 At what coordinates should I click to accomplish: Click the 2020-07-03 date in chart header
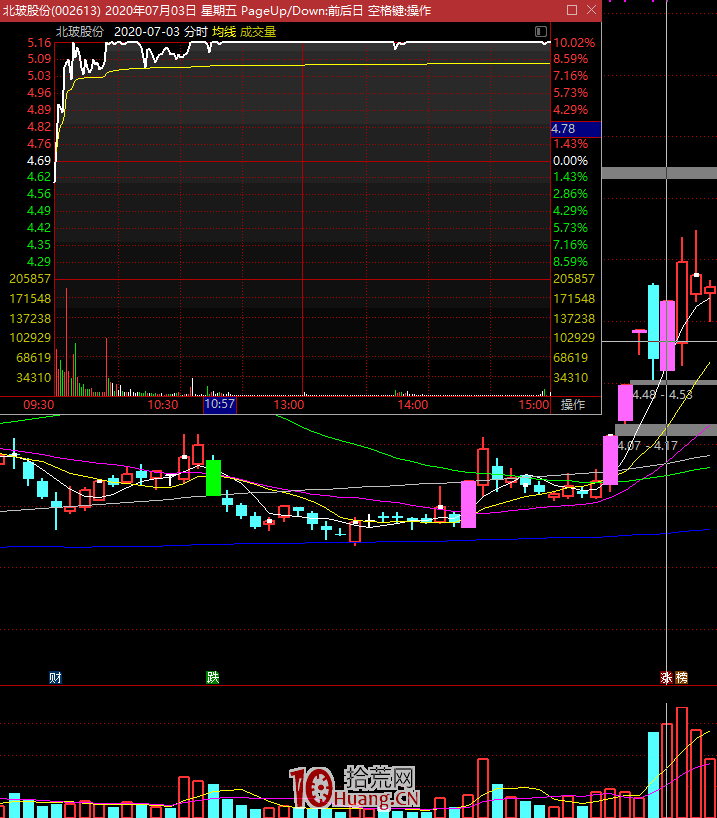[147, 32]
